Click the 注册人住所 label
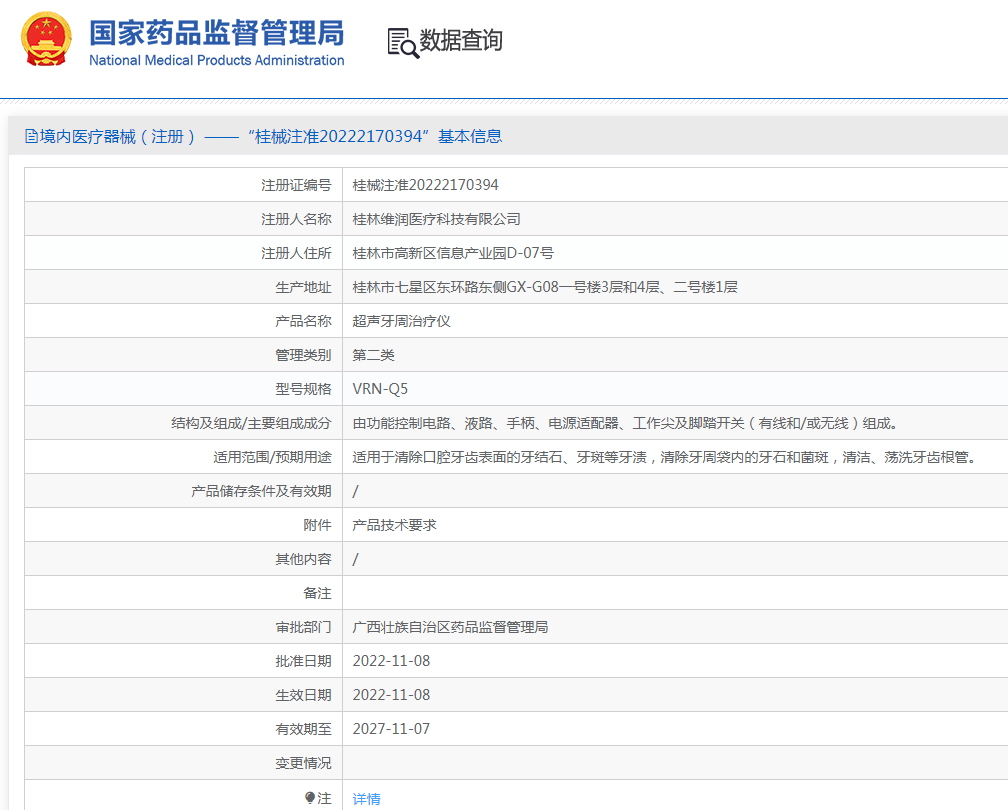Screen dimensions: 1008x810 point(296,253)
